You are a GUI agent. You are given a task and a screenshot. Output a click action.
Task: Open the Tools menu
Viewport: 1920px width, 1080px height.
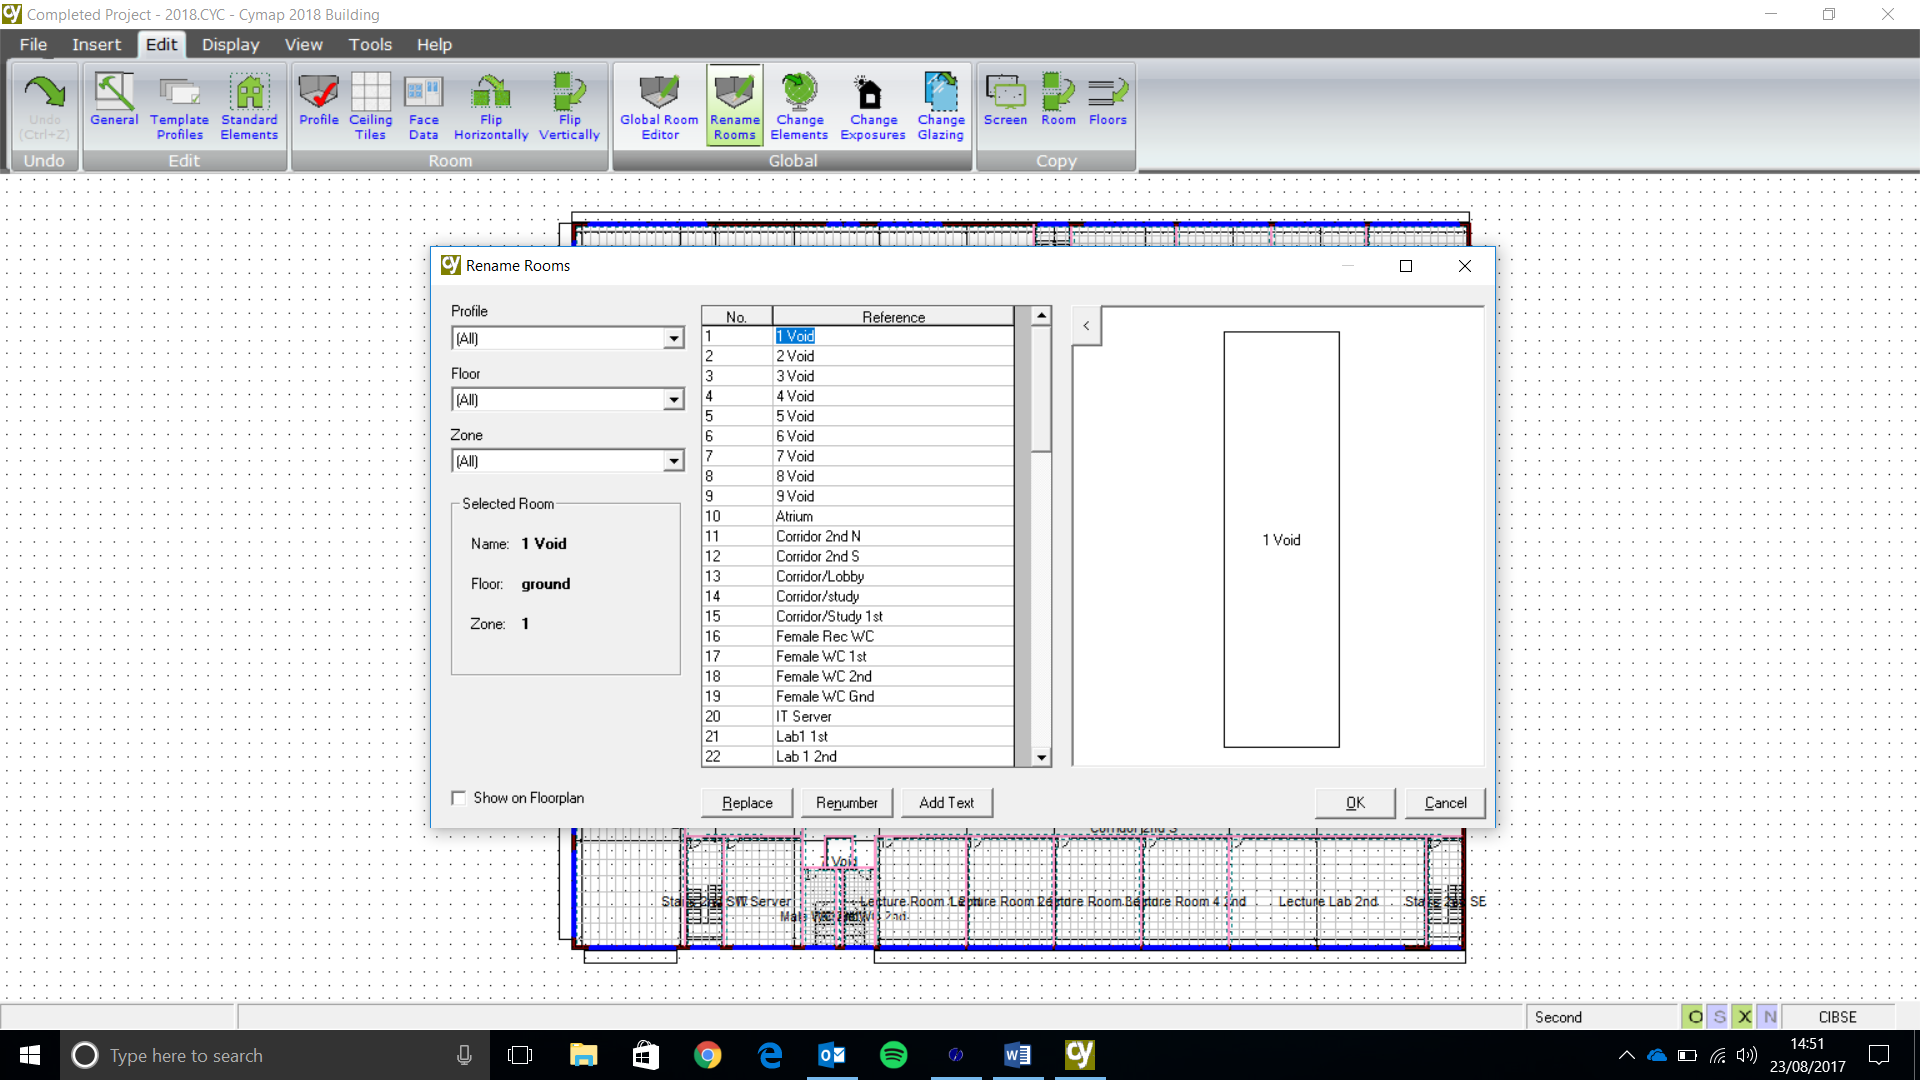click(370, 44)
